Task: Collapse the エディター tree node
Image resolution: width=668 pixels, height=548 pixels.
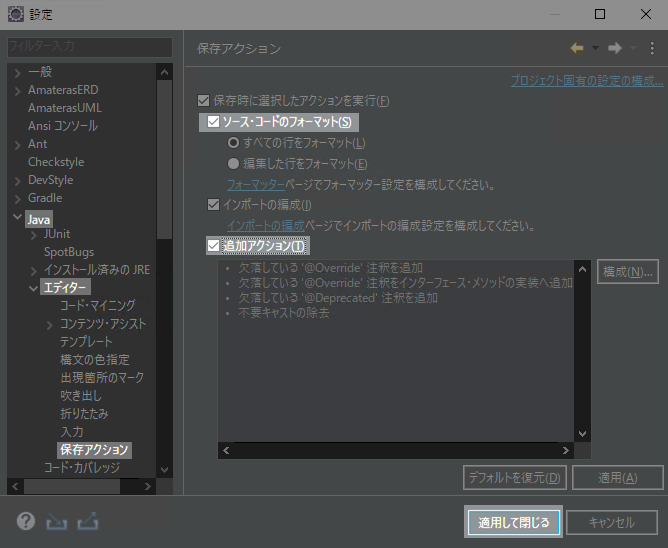Action: pos(34,288)
